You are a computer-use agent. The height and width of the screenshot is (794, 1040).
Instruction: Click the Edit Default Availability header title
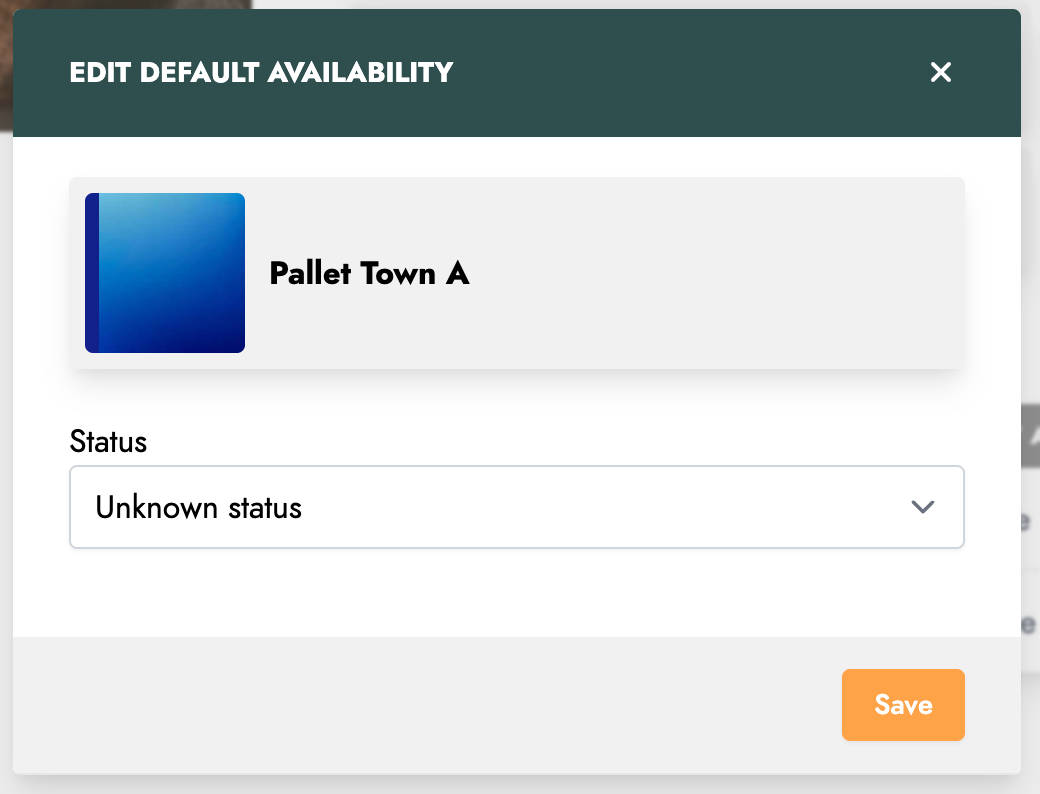261,72
